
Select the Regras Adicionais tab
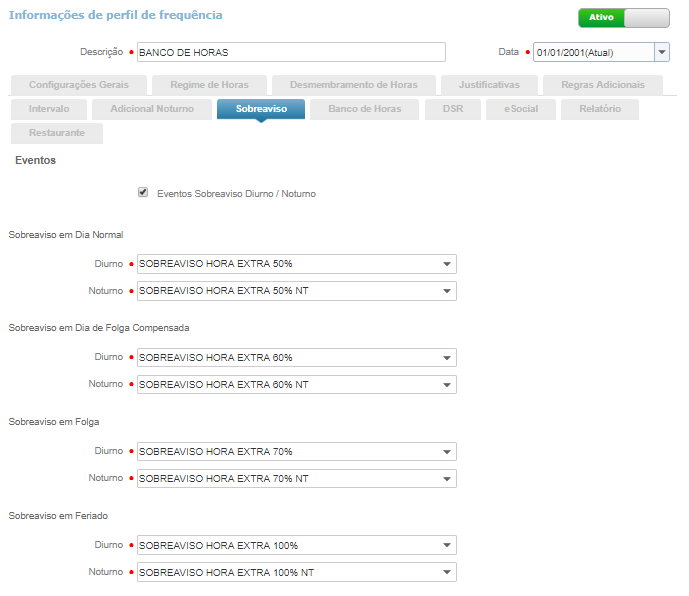[x=610, y=85]
